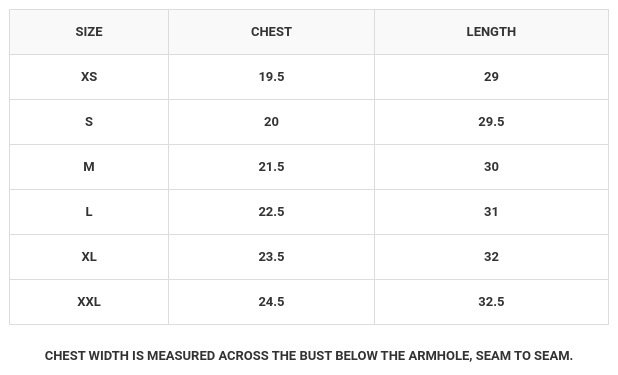Select the XS size cell
Viewport: 618px width, 375px height.
click(x=89, y=77)
